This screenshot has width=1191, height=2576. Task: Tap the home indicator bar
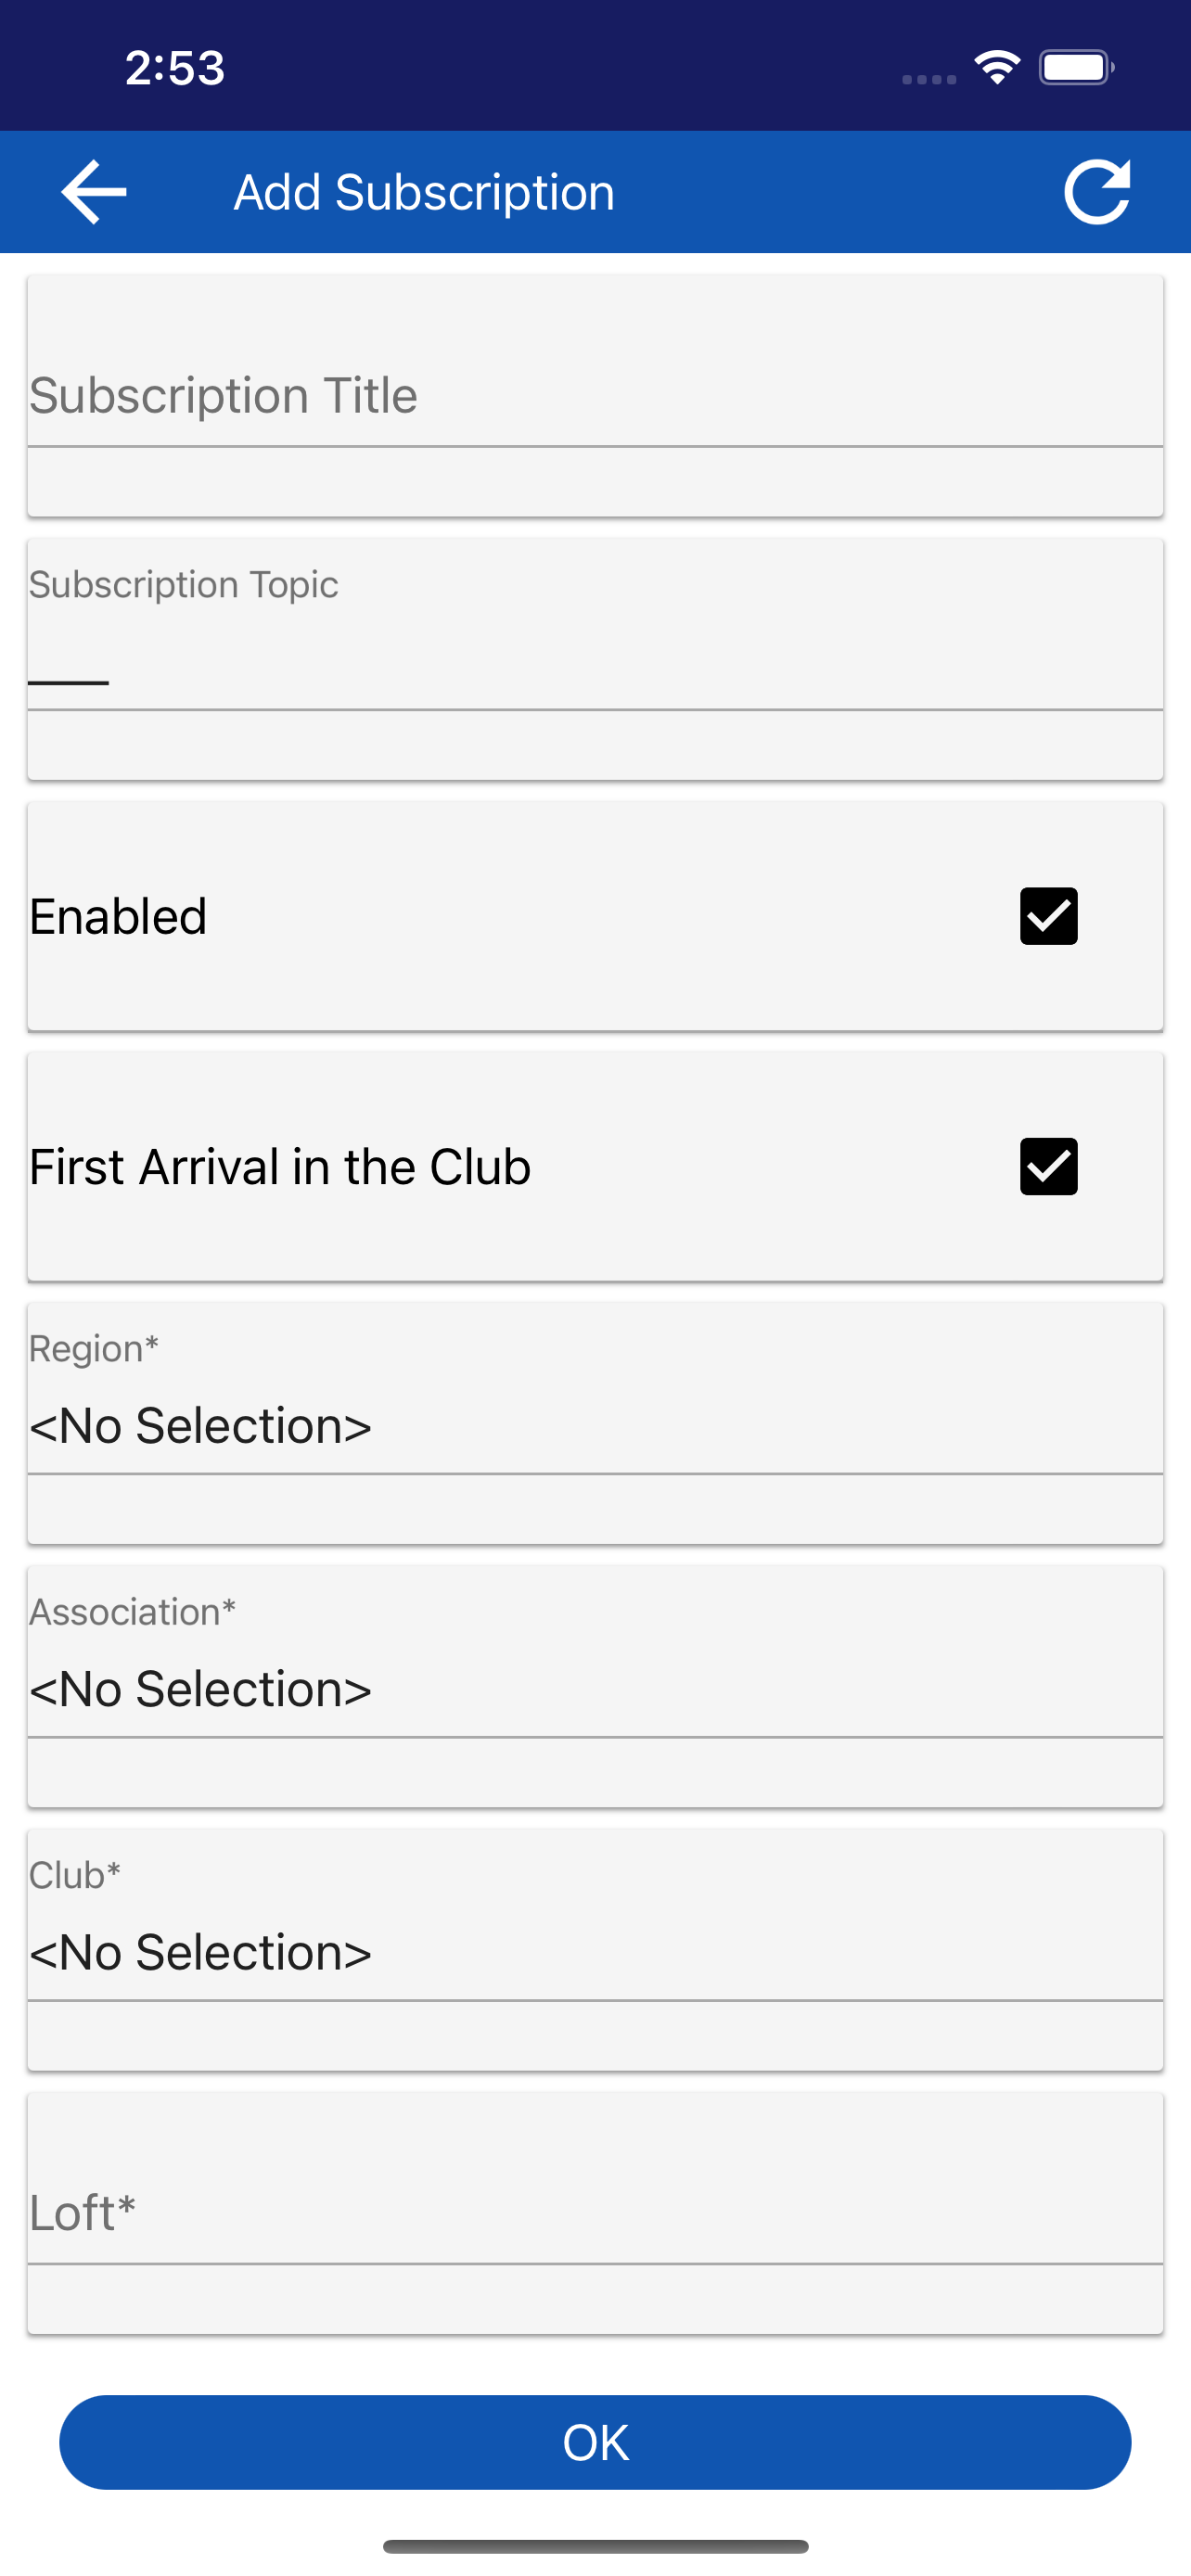click(595, 2546)
